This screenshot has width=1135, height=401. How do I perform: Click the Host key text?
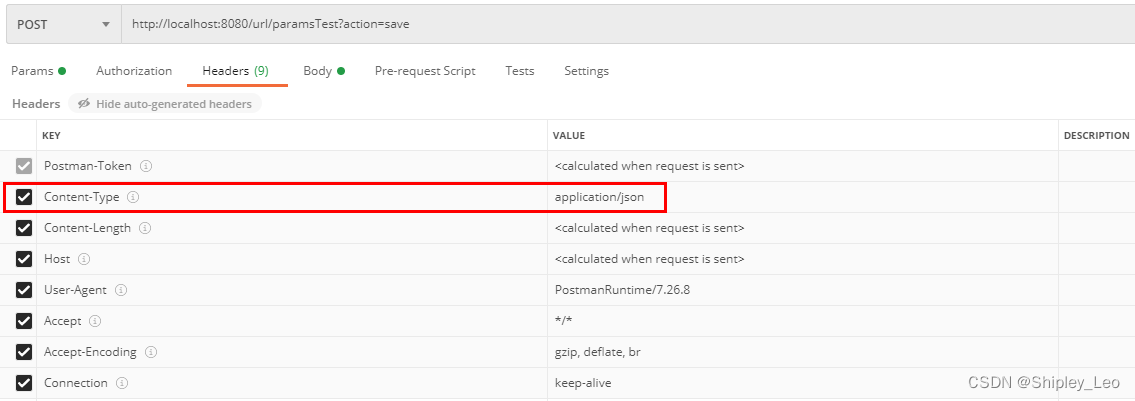57,259
